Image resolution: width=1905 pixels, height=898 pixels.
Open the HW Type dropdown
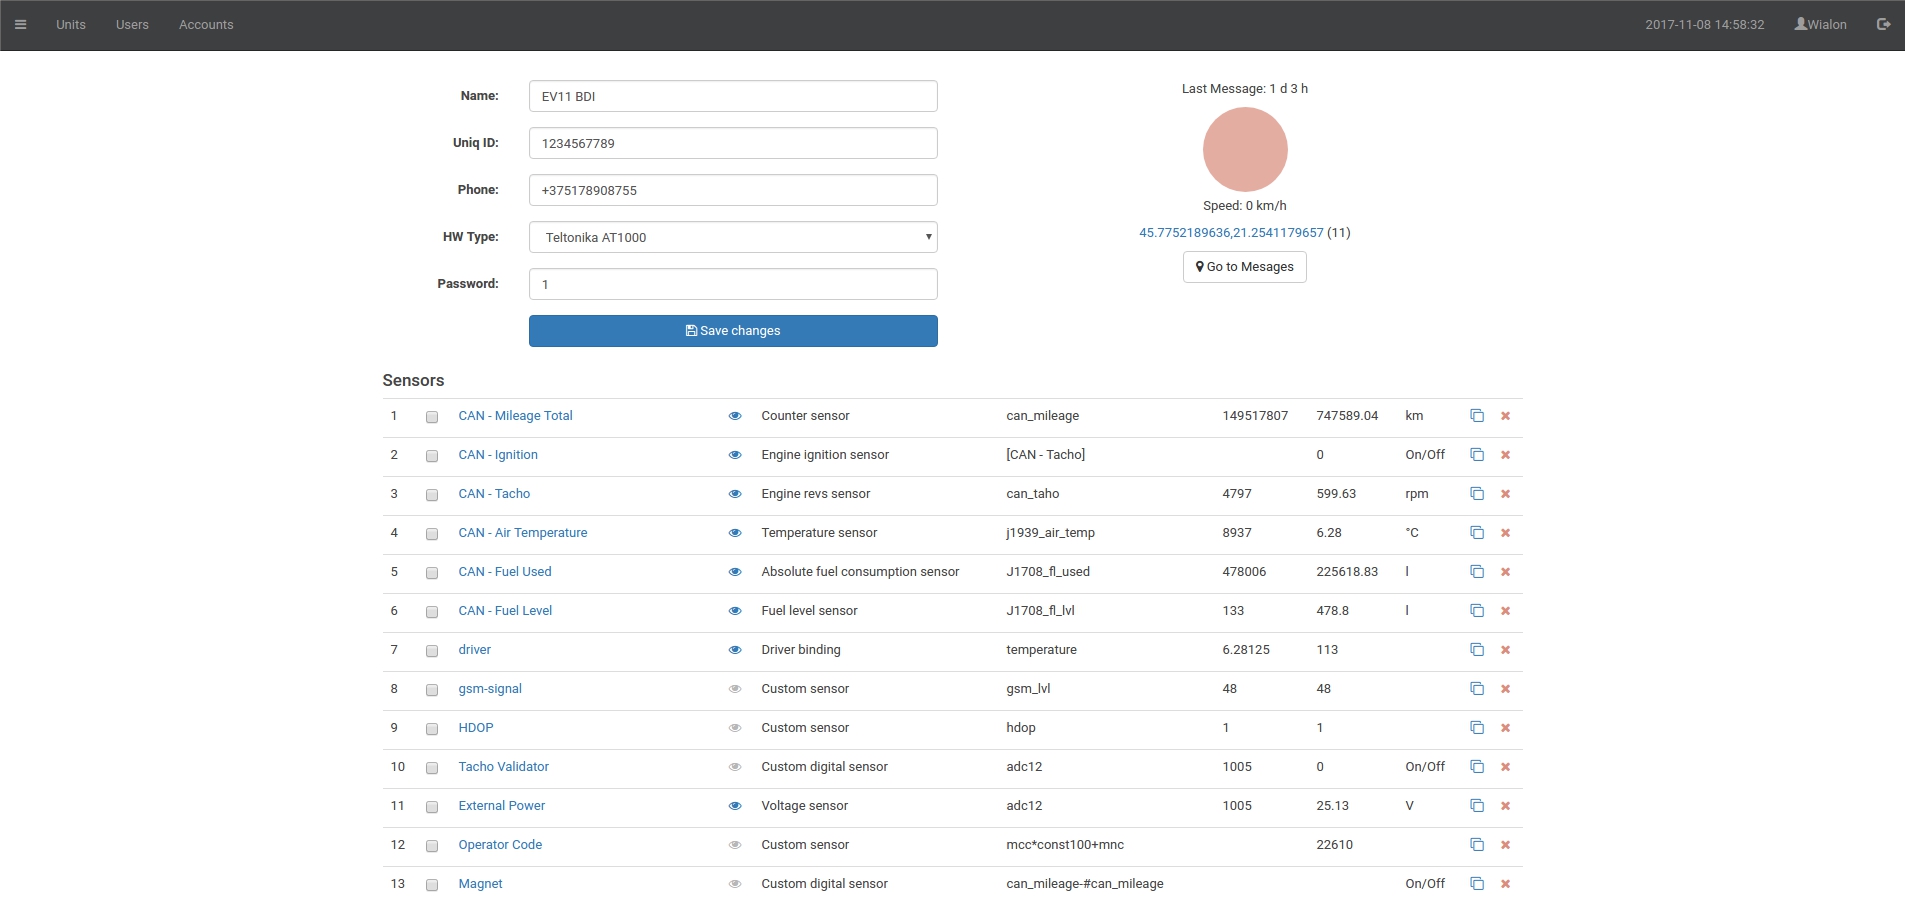pyautogui.click(x=732, y=237)
